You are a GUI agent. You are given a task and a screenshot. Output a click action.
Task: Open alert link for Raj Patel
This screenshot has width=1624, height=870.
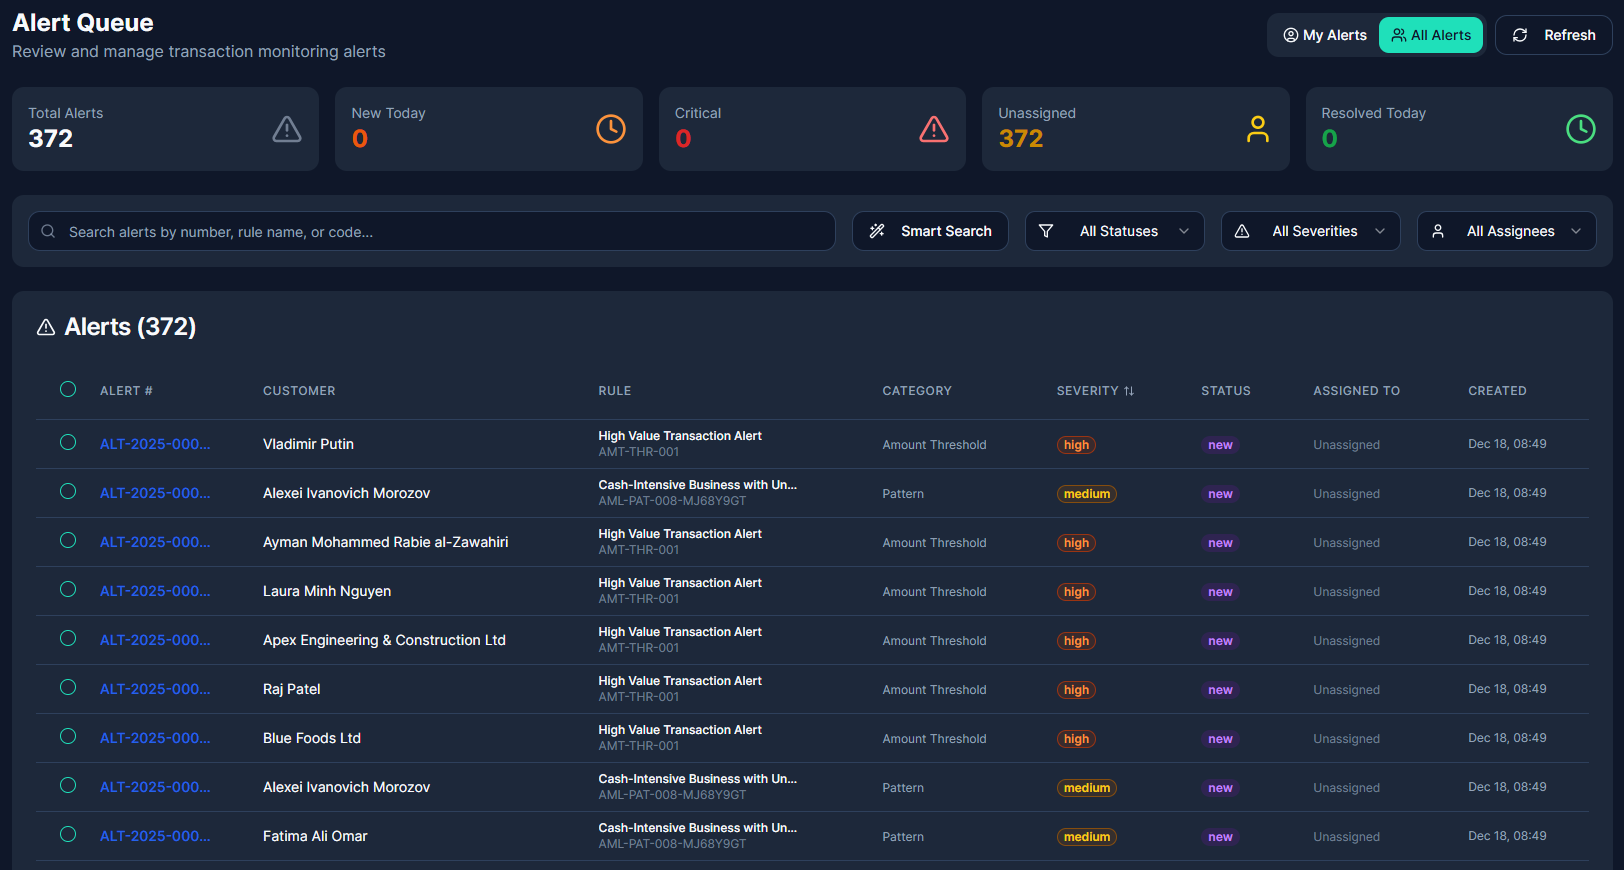coord(155,689)
